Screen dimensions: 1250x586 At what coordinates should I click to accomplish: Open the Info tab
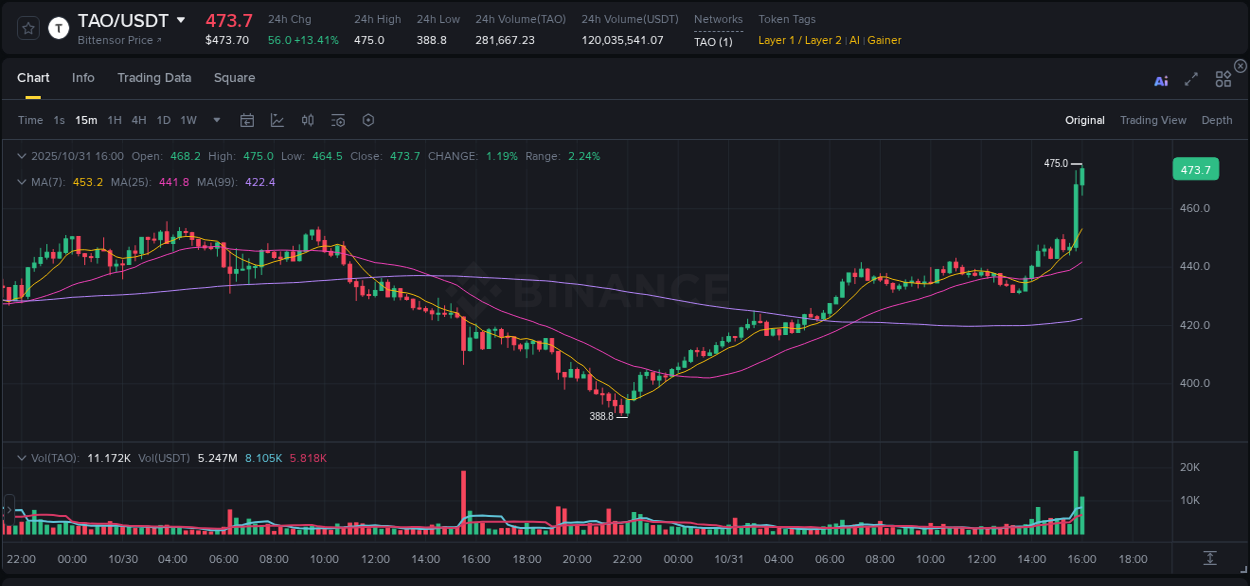click(x=83, y=77)
